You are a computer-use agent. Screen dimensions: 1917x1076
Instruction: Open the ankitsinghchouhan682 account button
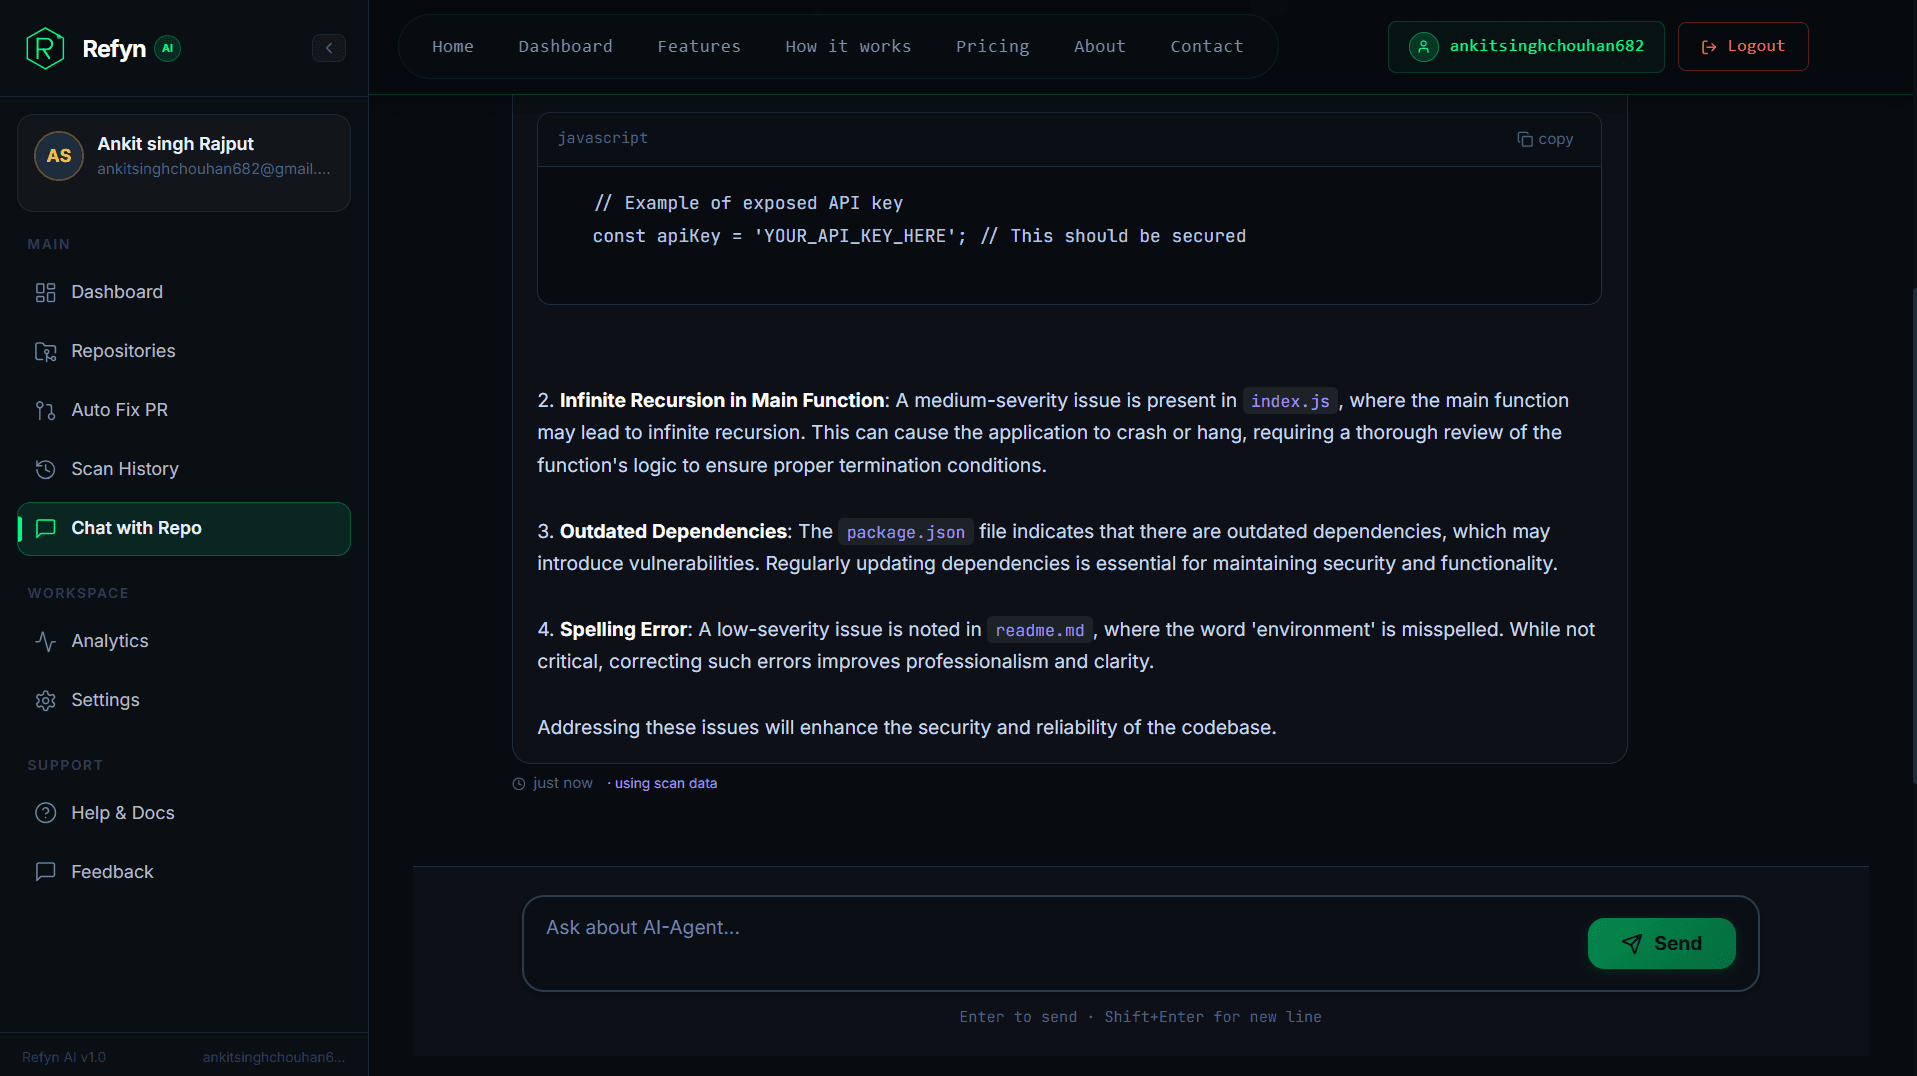coord(1525,46)
